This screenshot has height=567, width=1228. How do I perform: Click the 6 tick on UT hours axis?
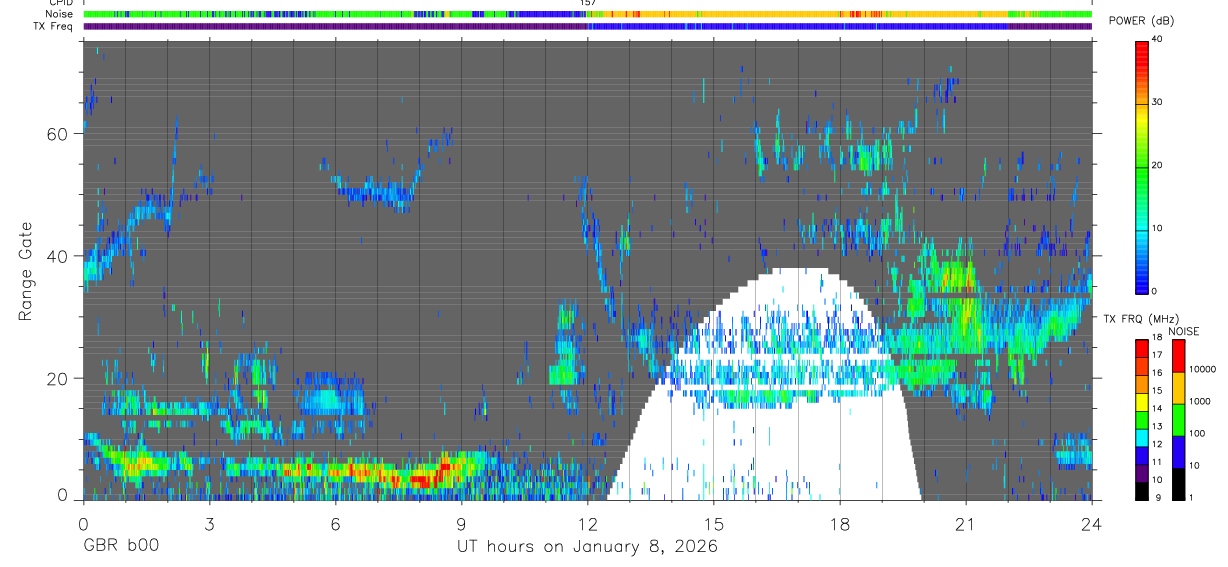(x=335, y=524)
